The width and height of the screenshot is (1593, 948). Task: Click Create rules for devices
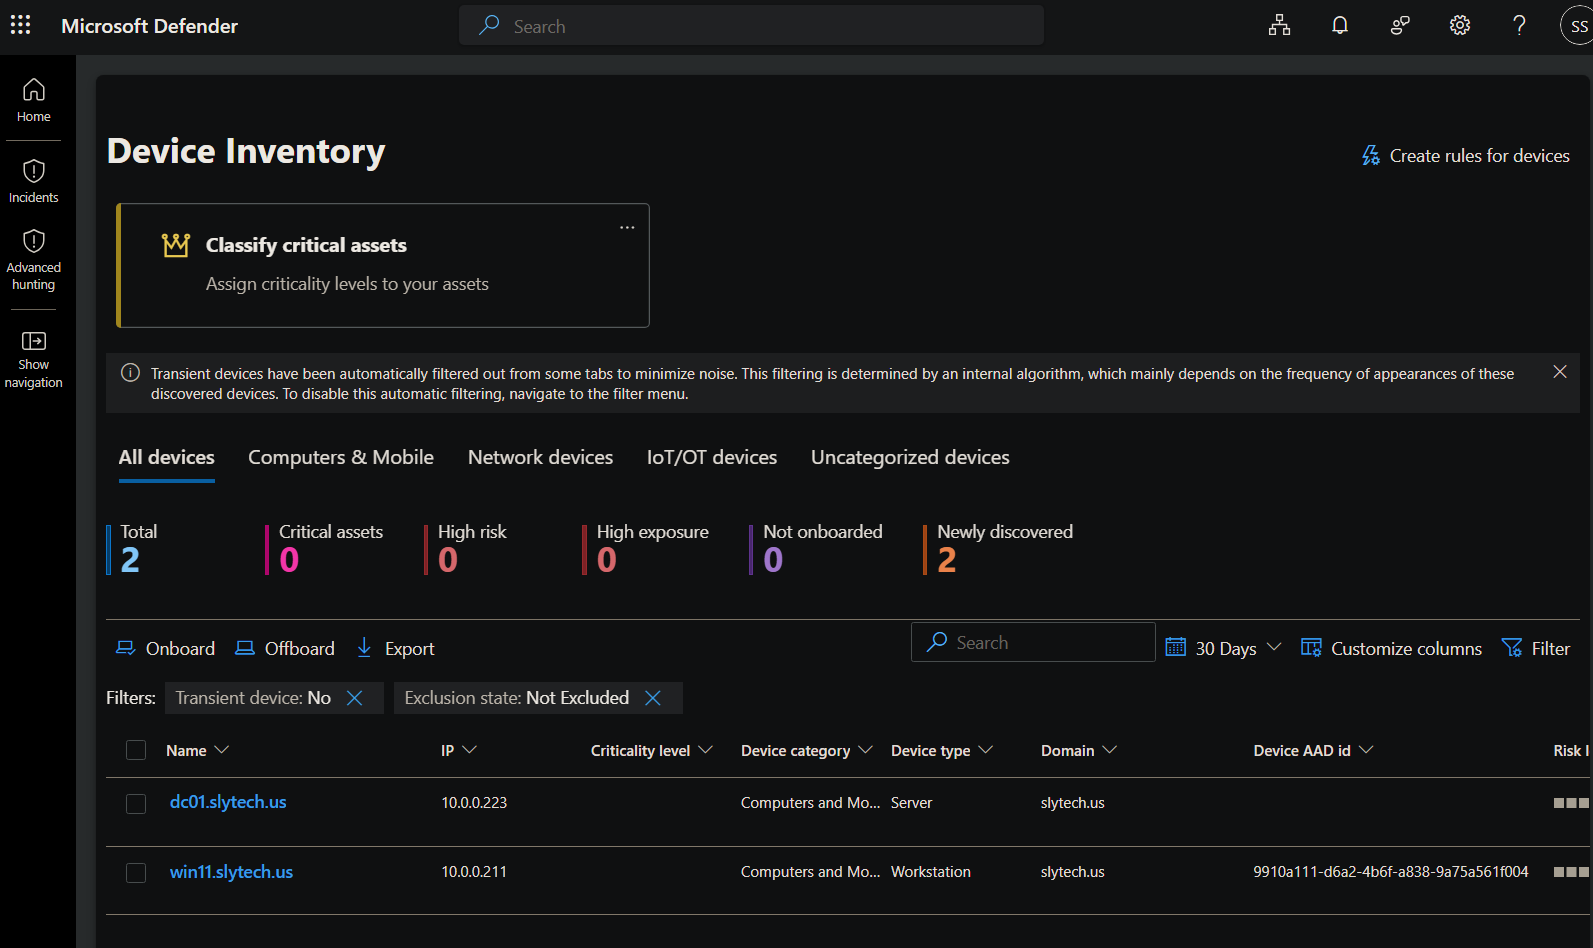(x=1466, y=156)
